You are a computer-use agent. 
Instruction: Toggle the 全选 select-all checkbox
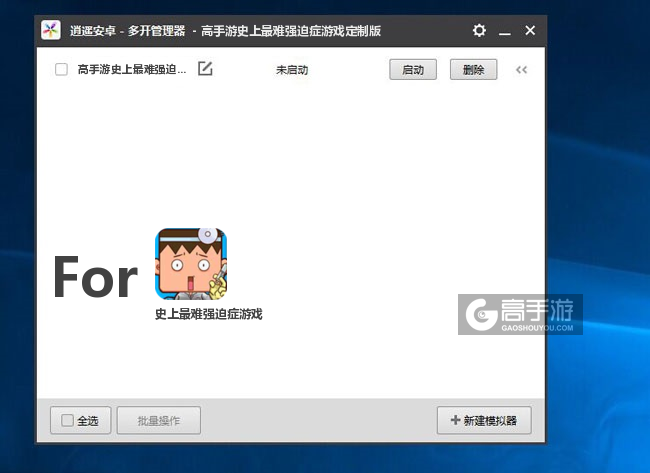click(x=67, y=420)
